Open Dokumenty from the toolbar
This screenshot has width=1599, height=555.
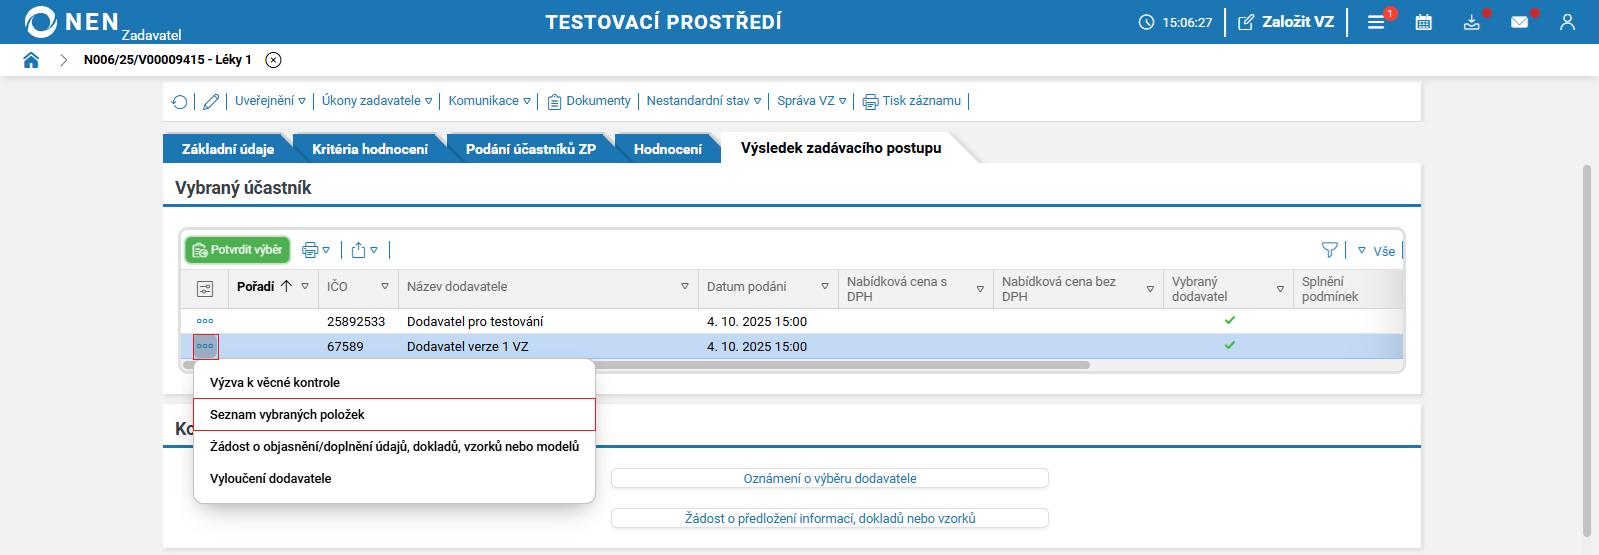pyautogui.click(x=589, y=101)
